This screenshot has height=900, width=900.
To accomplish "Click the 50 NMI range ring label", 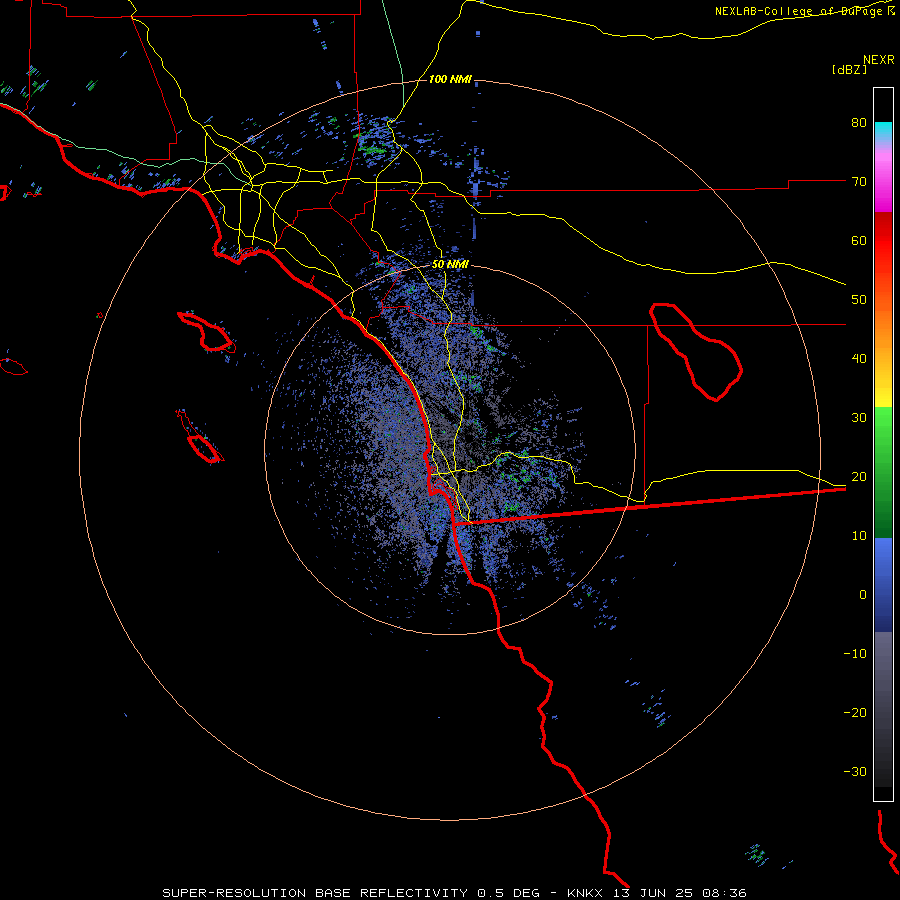I will click(x=450, y=265).
